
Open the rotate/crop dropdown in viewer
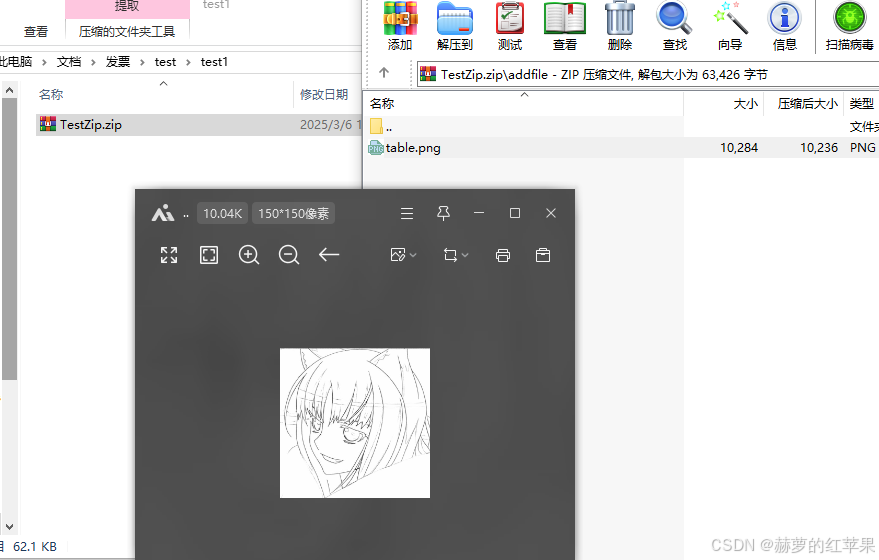tap(455, 255)
